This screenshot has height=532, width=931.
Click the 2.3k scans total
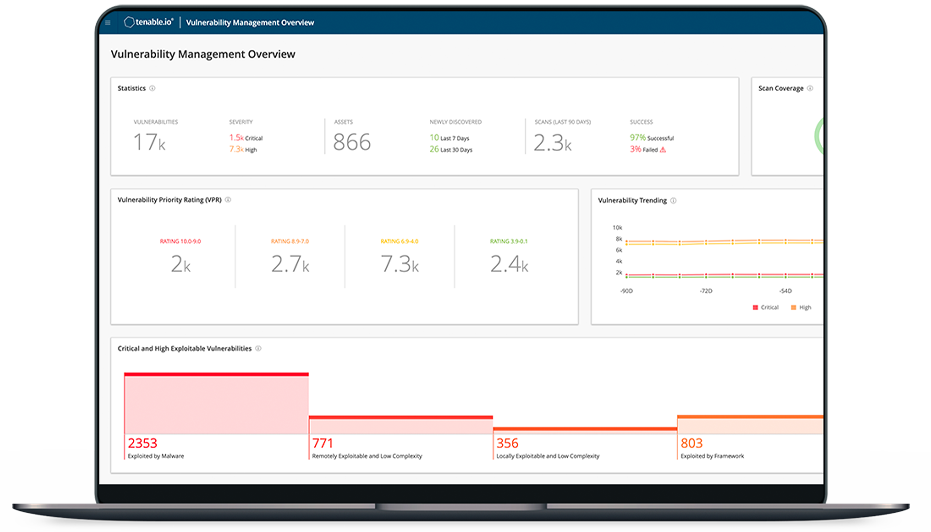click(552, 142)
